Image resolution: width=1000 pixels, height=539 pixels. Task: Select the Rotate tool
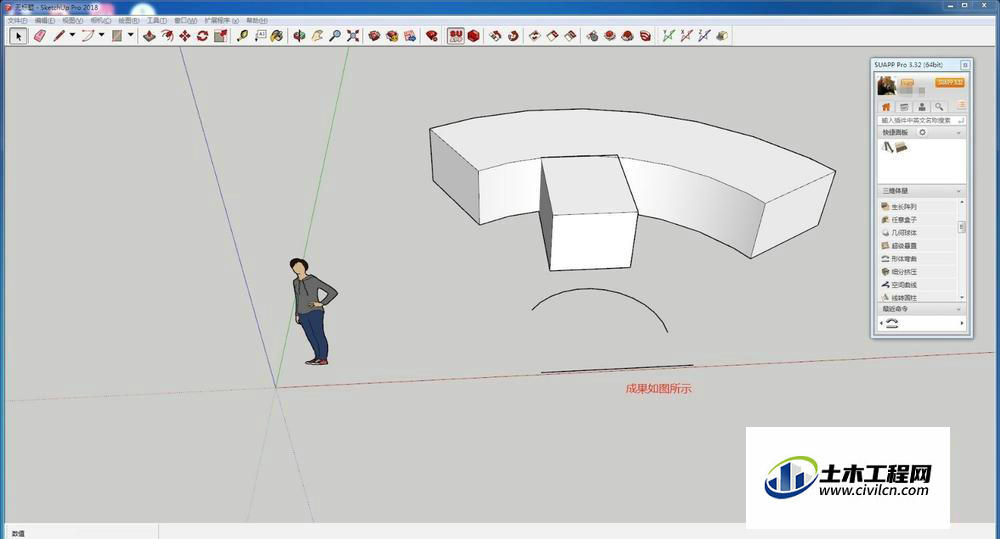coord(203,36)
